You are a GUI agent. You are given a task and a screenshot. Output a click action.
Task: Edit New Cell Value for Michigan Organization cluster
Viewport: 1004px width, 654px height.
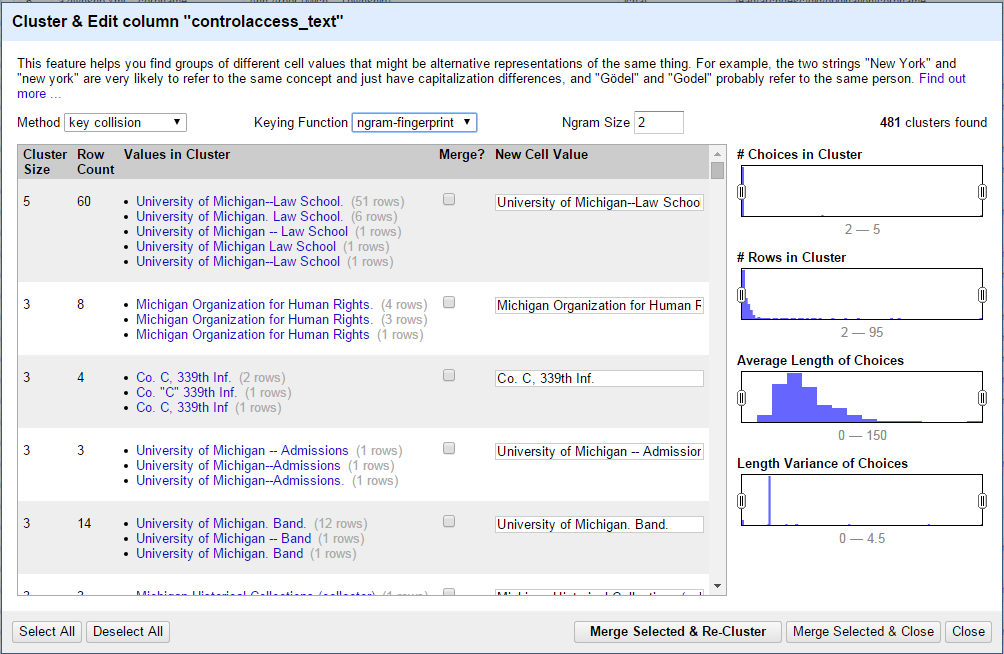tap(599, 306)
